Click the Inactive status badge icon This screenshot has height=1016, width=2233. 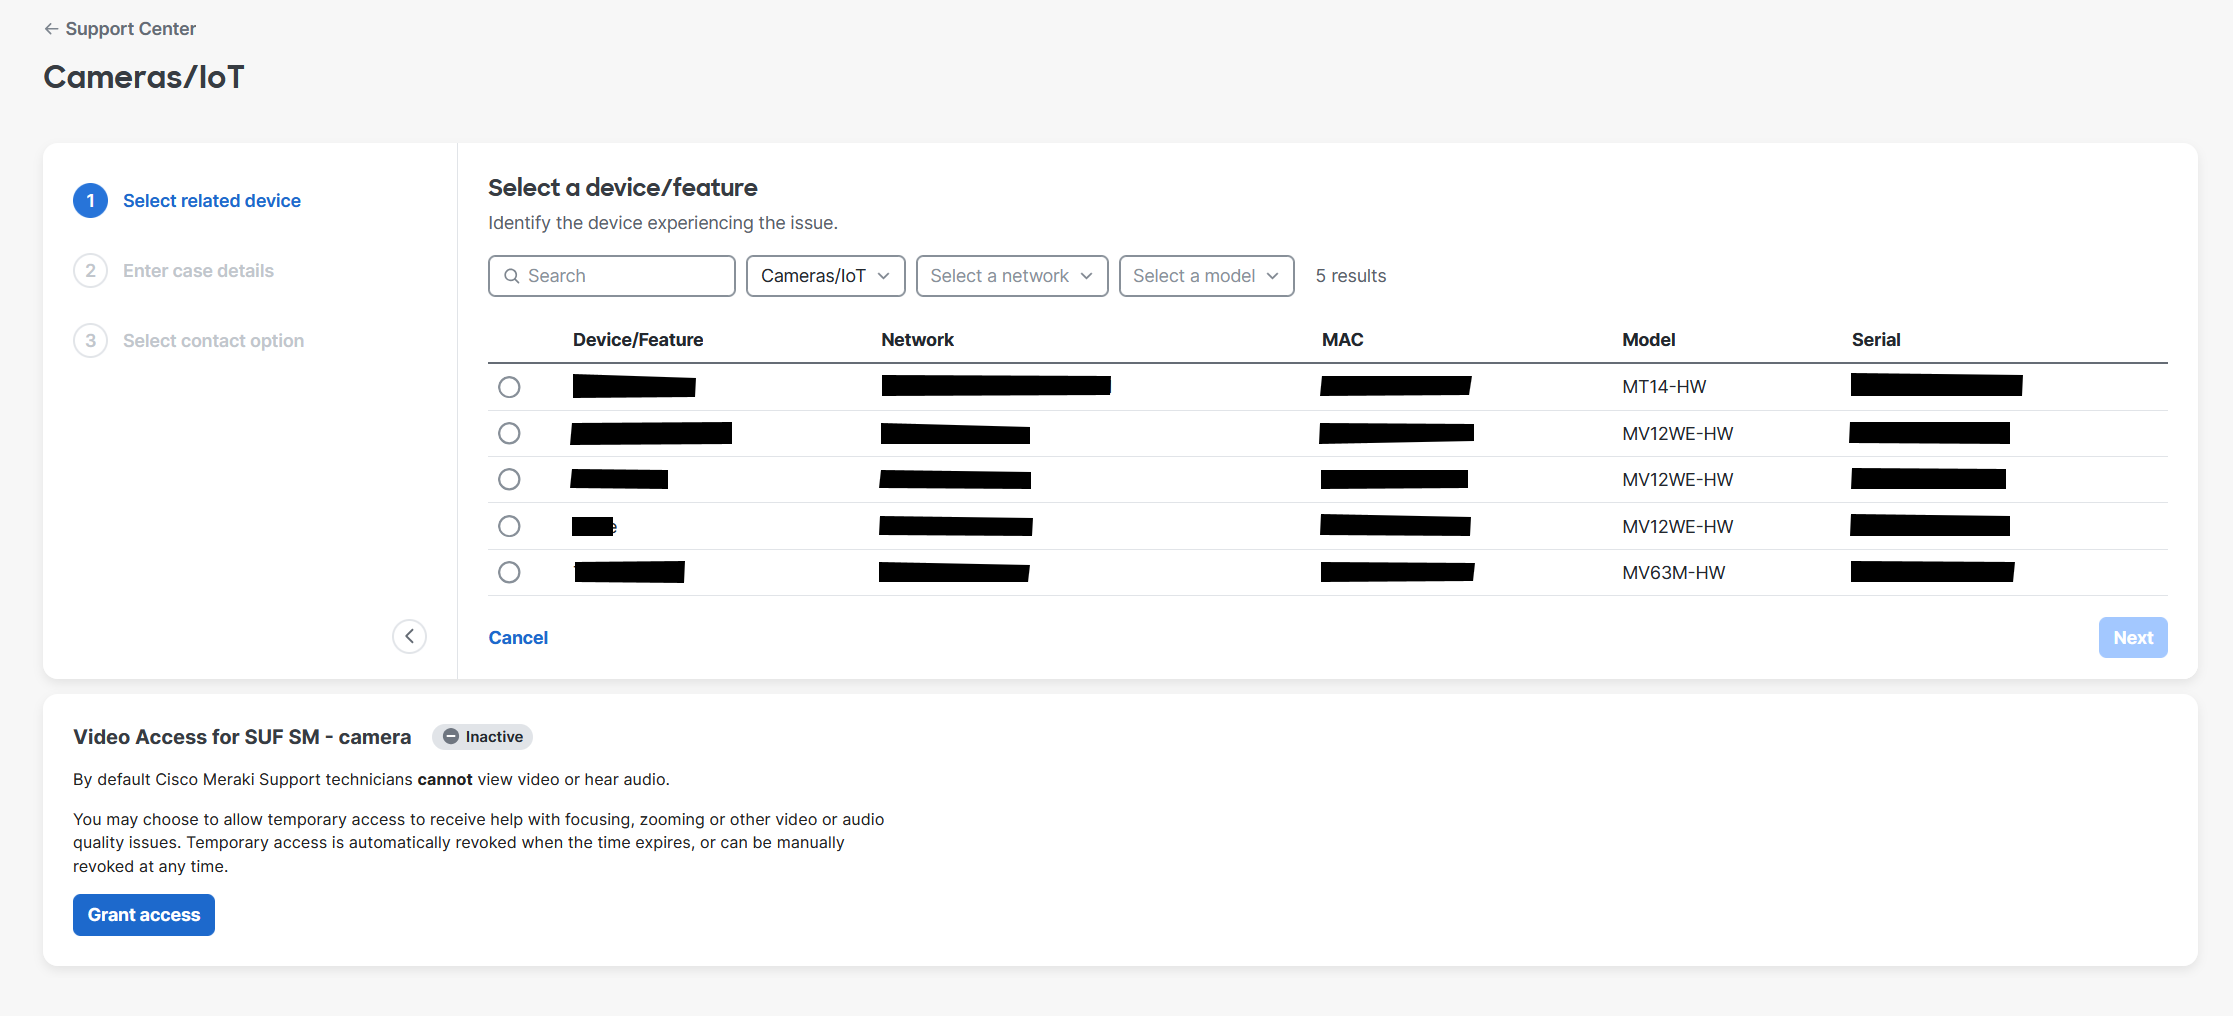pos(451,737)
